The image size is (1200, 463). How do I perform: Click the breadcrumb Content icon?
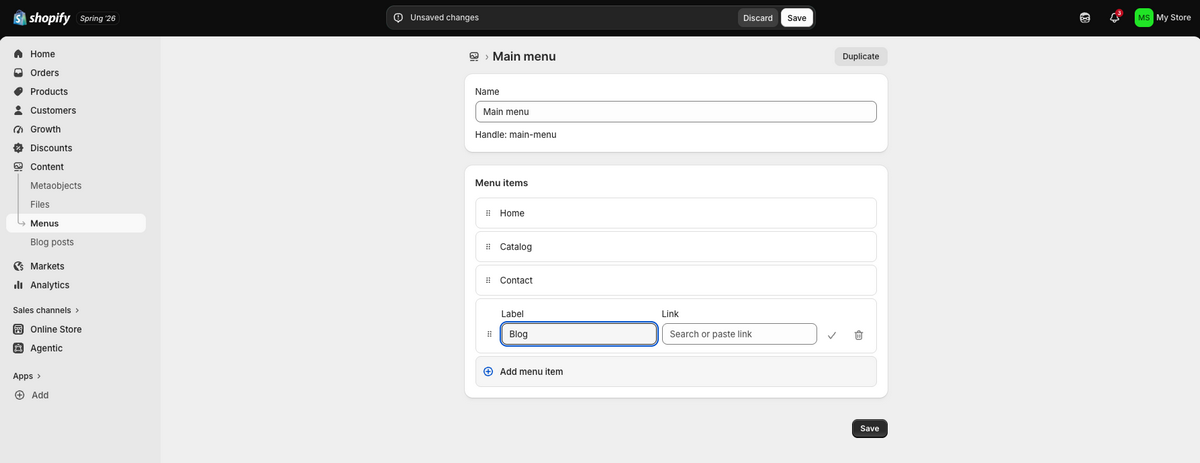(x=474, y=57)
